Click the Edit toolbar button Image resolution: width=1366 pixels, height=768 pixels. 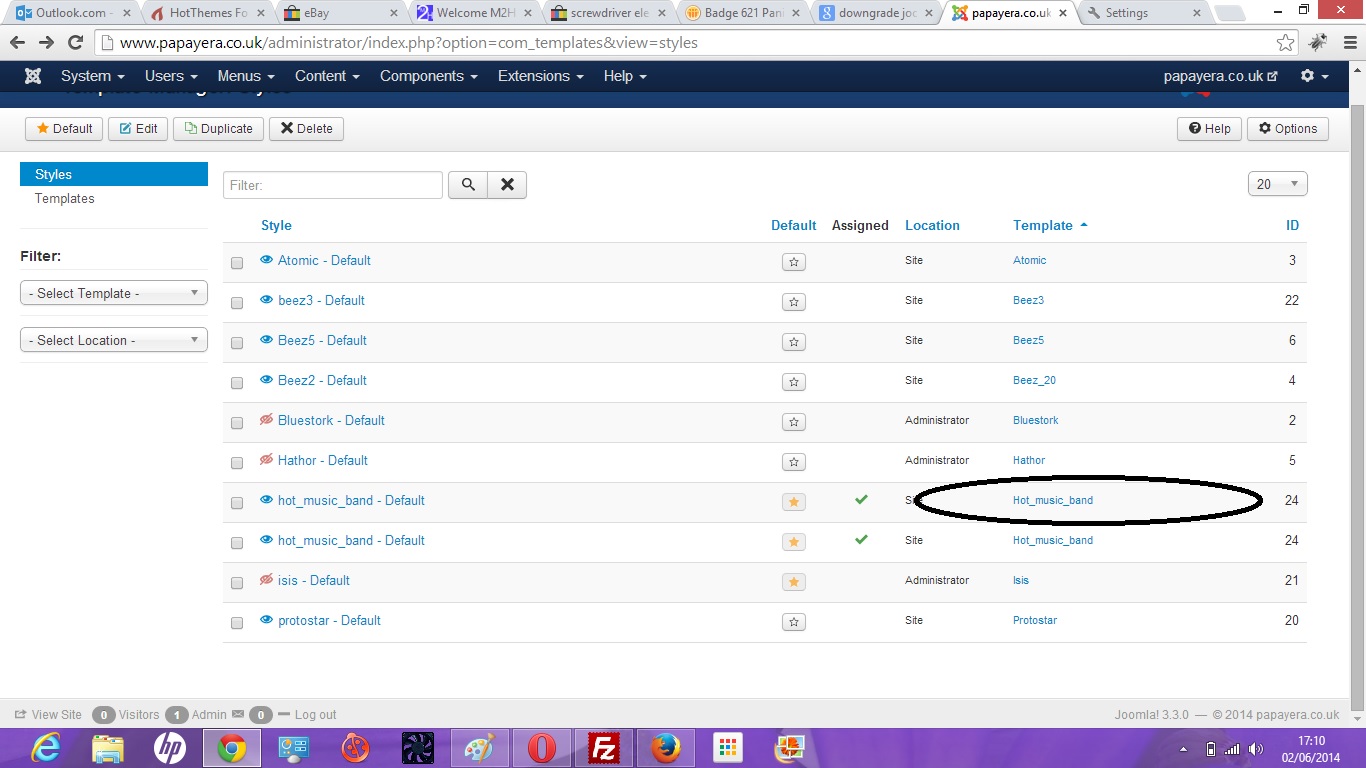click(x=138, y=128)
